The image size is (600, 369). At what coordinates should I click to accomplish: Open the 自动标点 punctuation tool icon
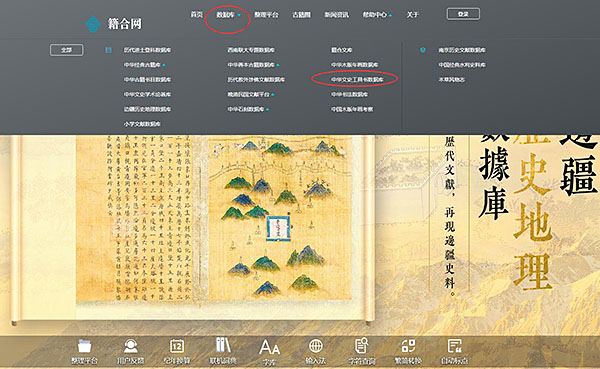(x=454, y=346)
